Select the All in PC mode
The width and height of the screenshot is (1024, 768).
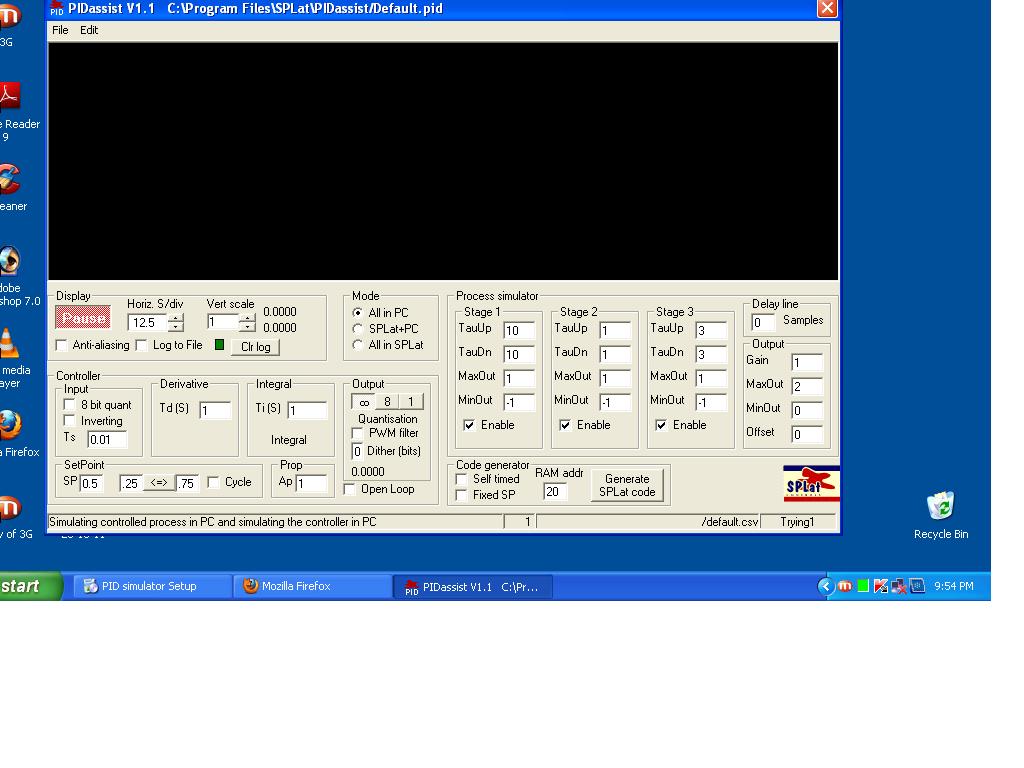pos(357,313)
